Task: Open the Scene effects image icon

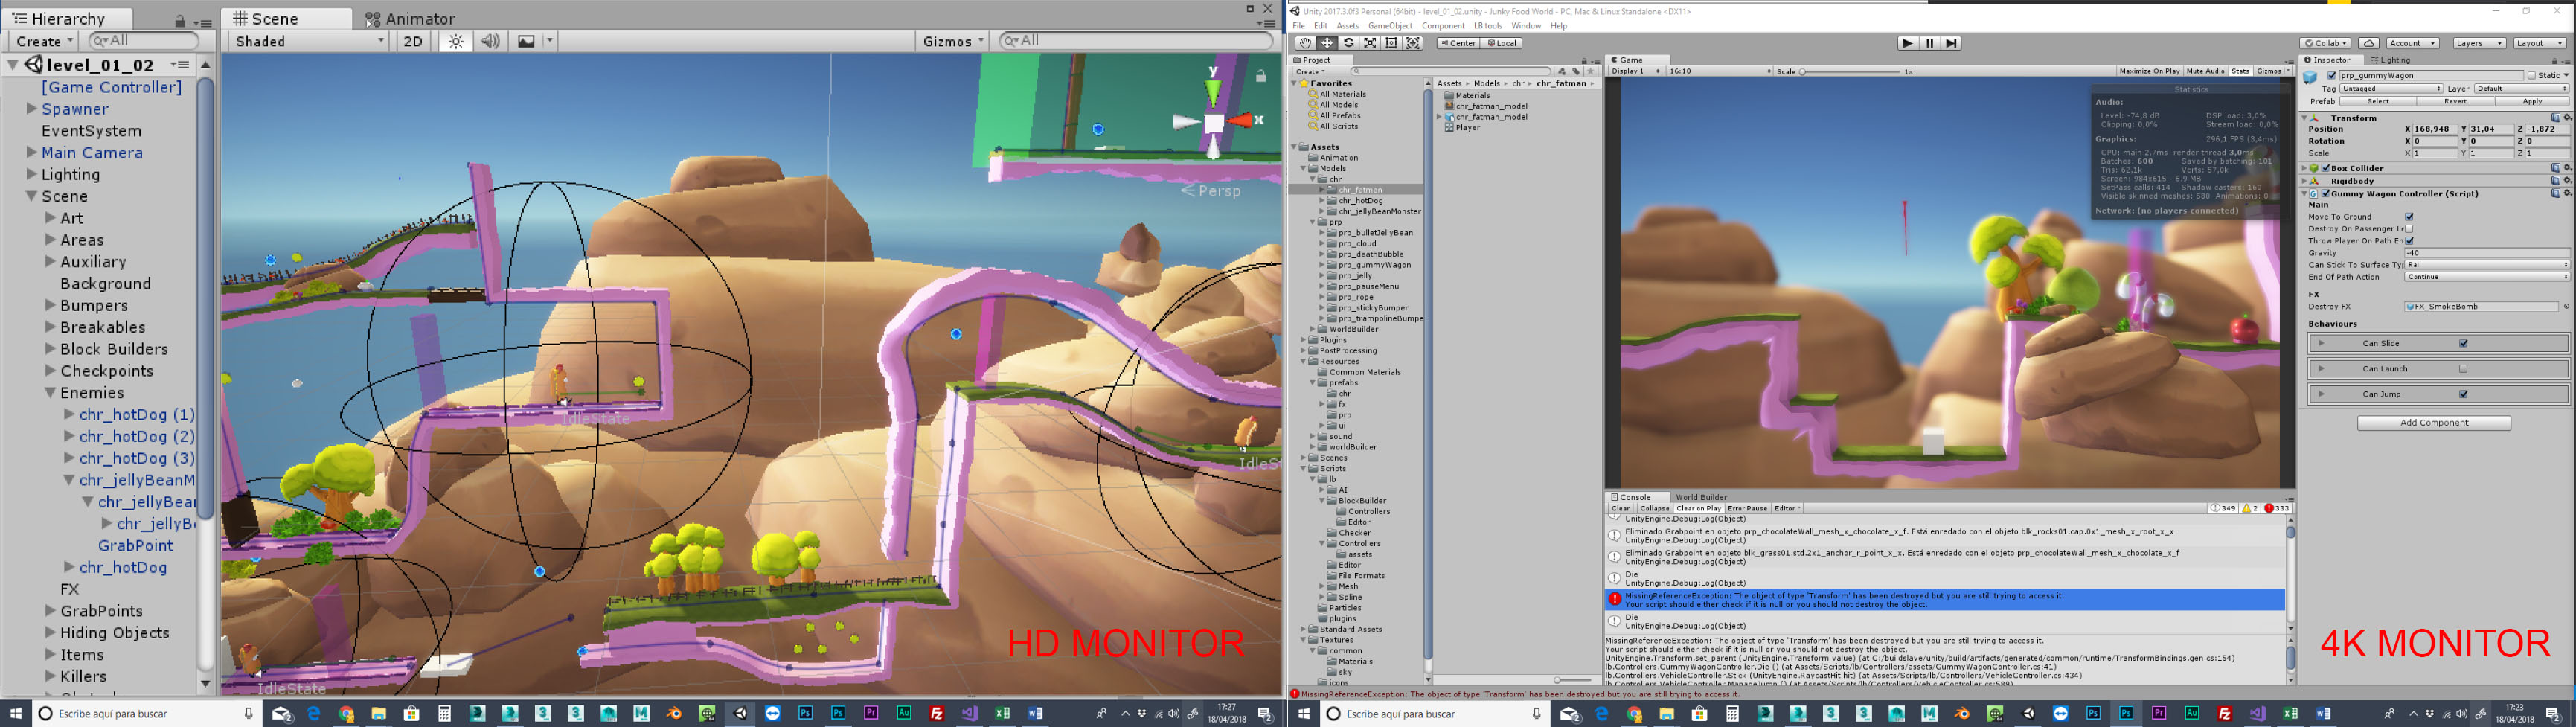Action: click(526, 41)
